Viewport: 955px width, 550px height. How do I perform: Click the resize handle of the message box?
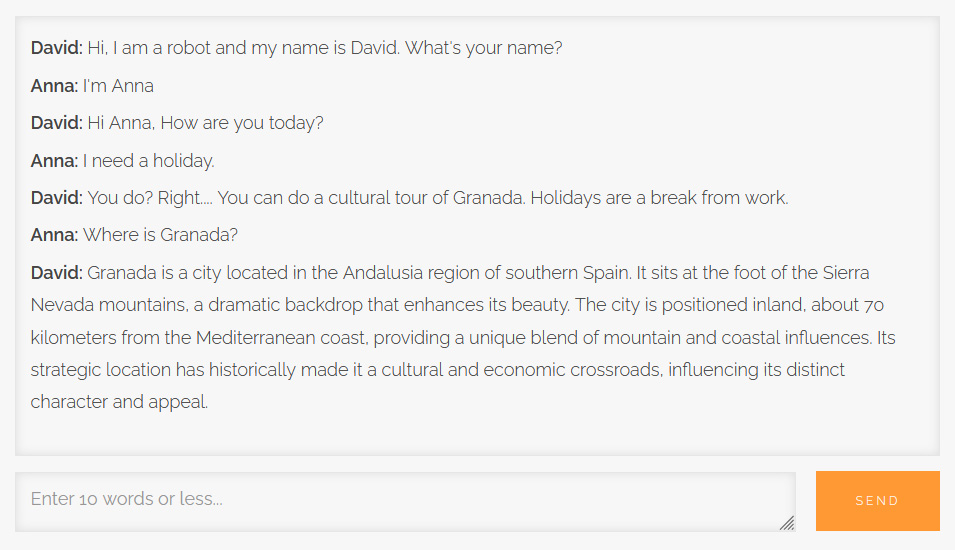(787, 522)
